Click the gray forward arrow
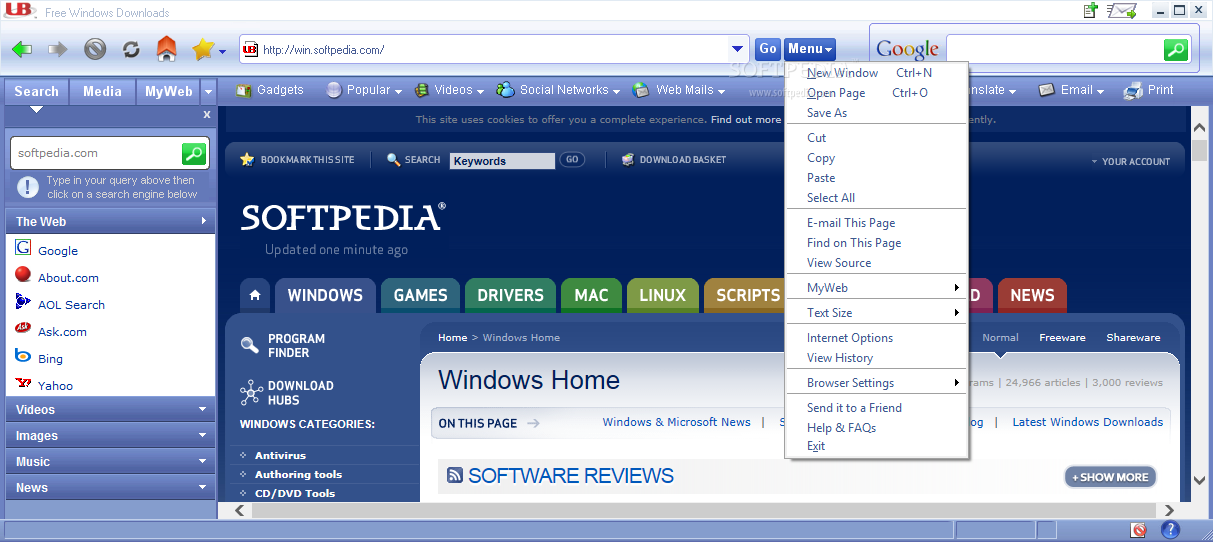This screenshot has height=542, width=1213. pos(58,49)
